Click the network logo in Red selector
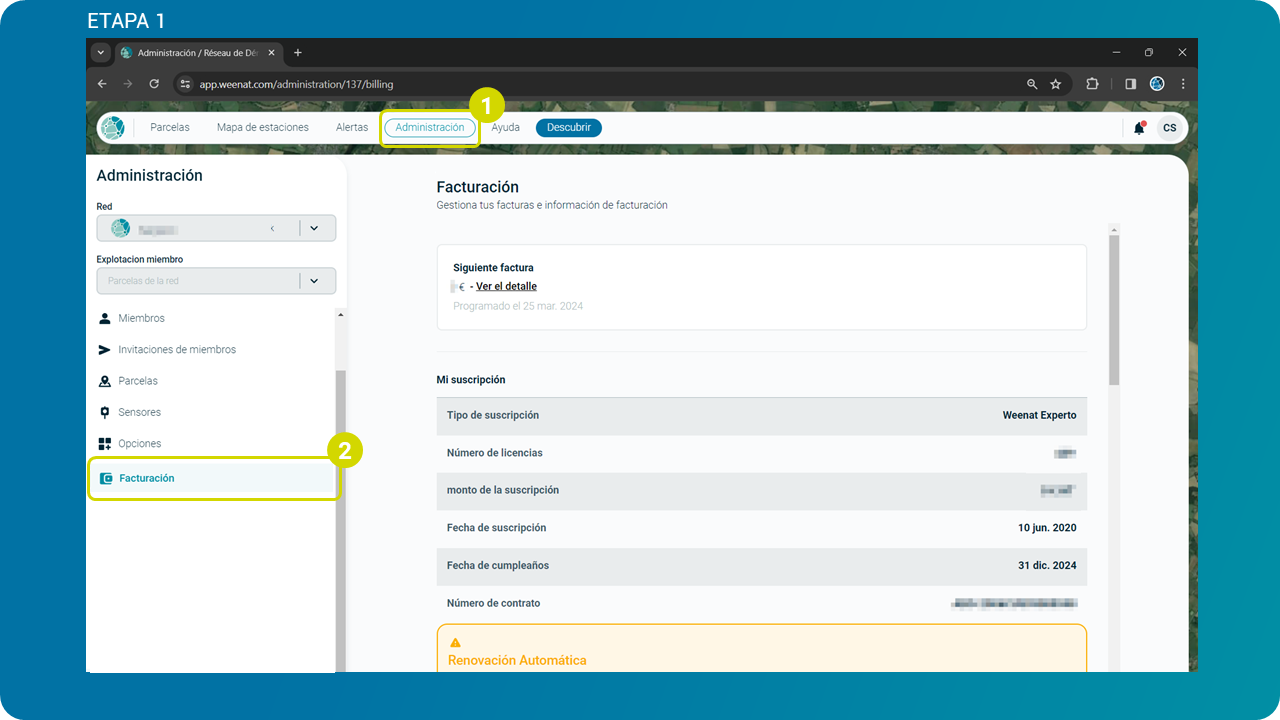 click(x=120, y=228)
